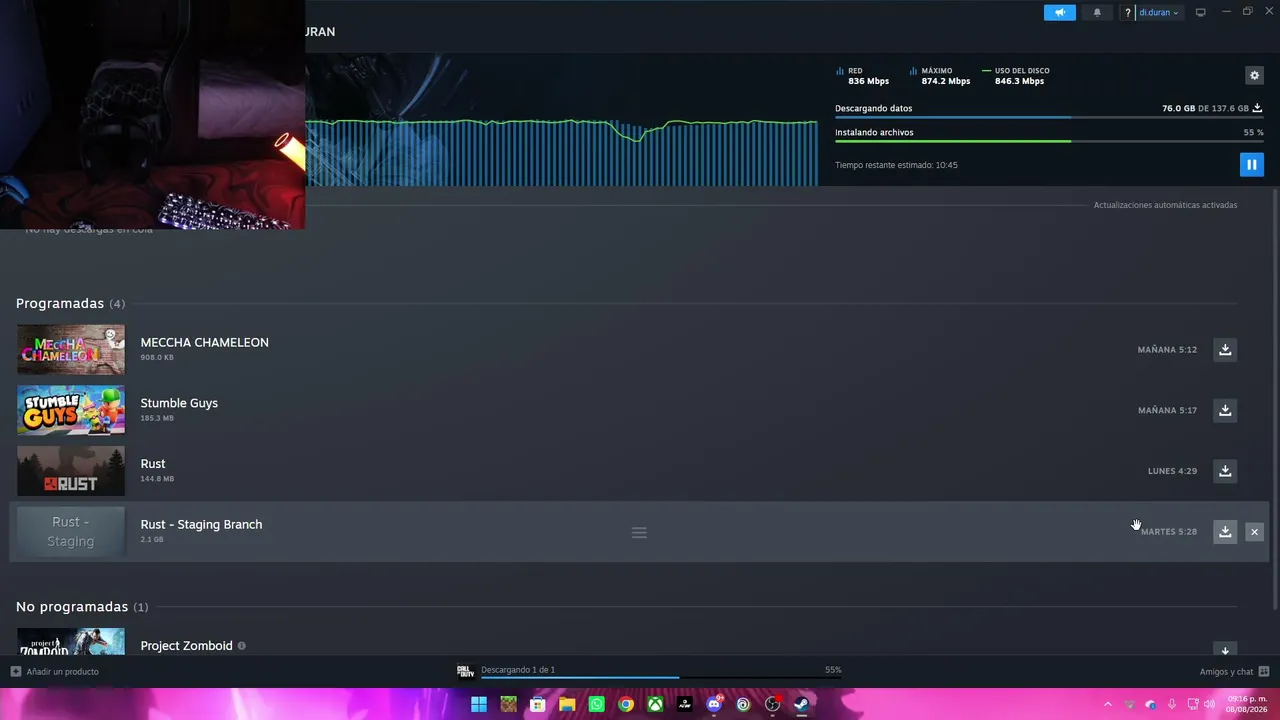Click Actualizaciones automáticas activadas text
The image size is (1280, 720).
[1165, 205]
